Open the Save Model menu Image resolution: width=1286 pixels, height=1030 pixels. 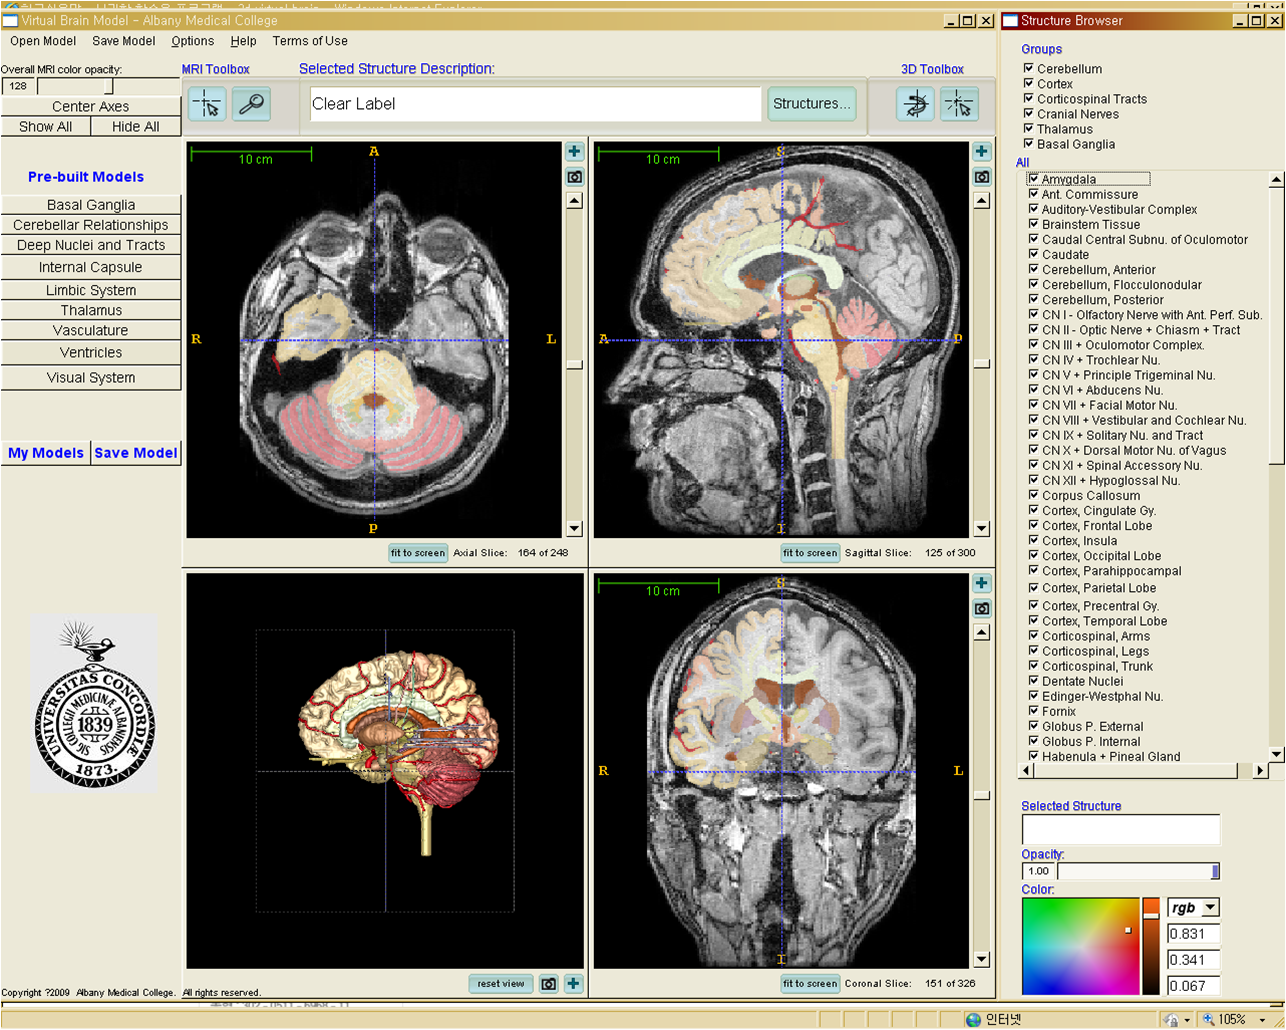124,41
